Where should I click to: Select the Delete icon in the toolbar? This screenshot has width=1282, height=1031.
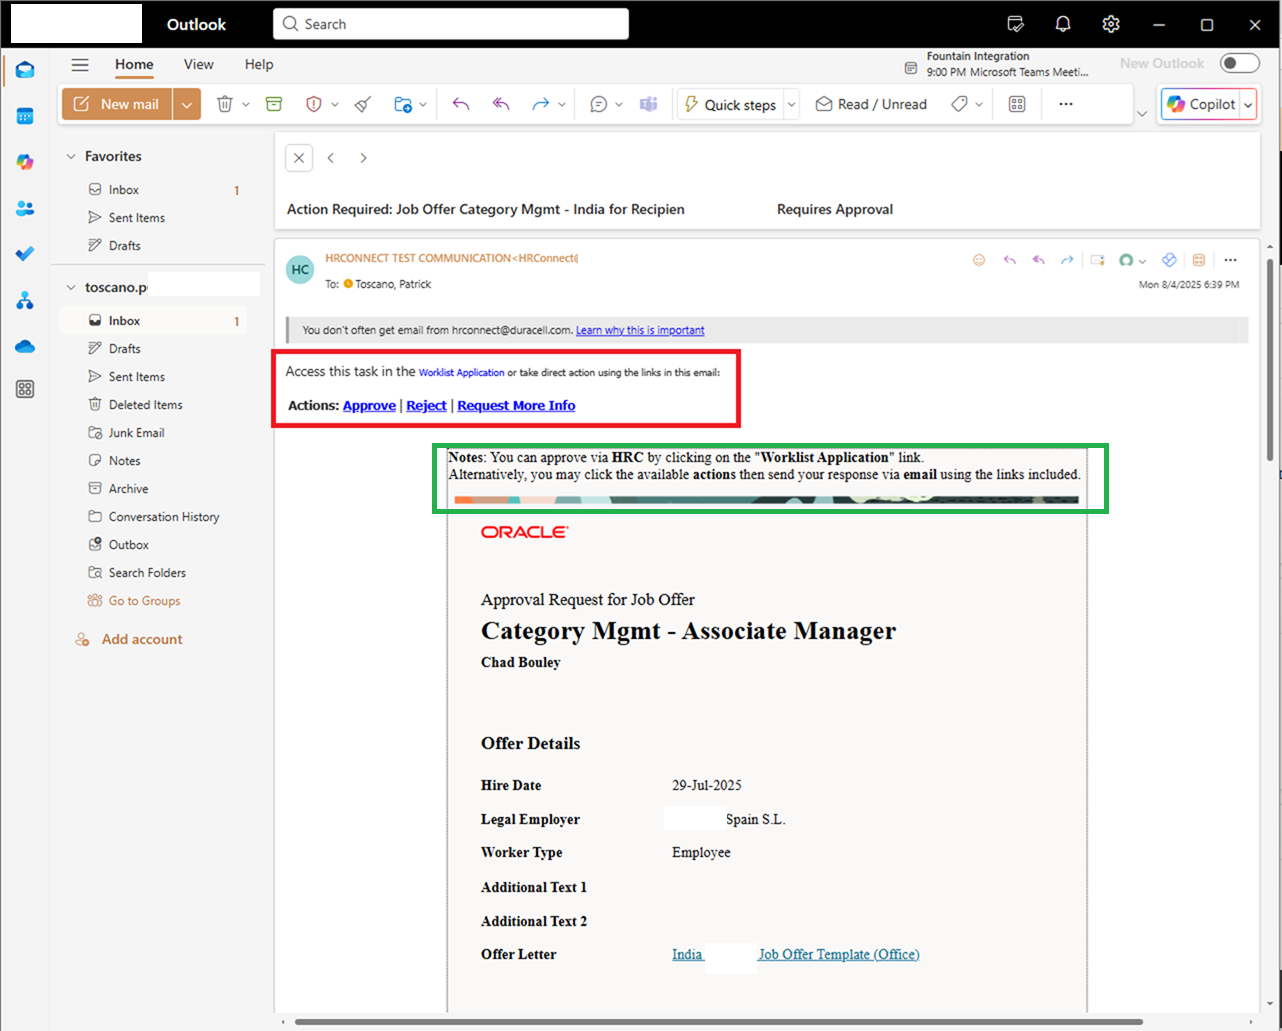[226, 103]
